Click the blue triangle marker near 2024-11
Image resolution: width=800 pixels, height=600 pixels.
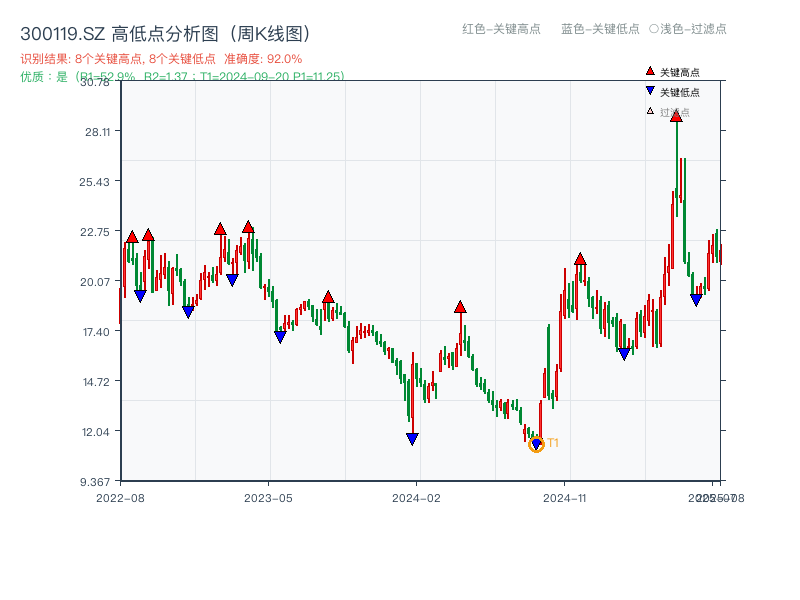click(x=623, y=353)
